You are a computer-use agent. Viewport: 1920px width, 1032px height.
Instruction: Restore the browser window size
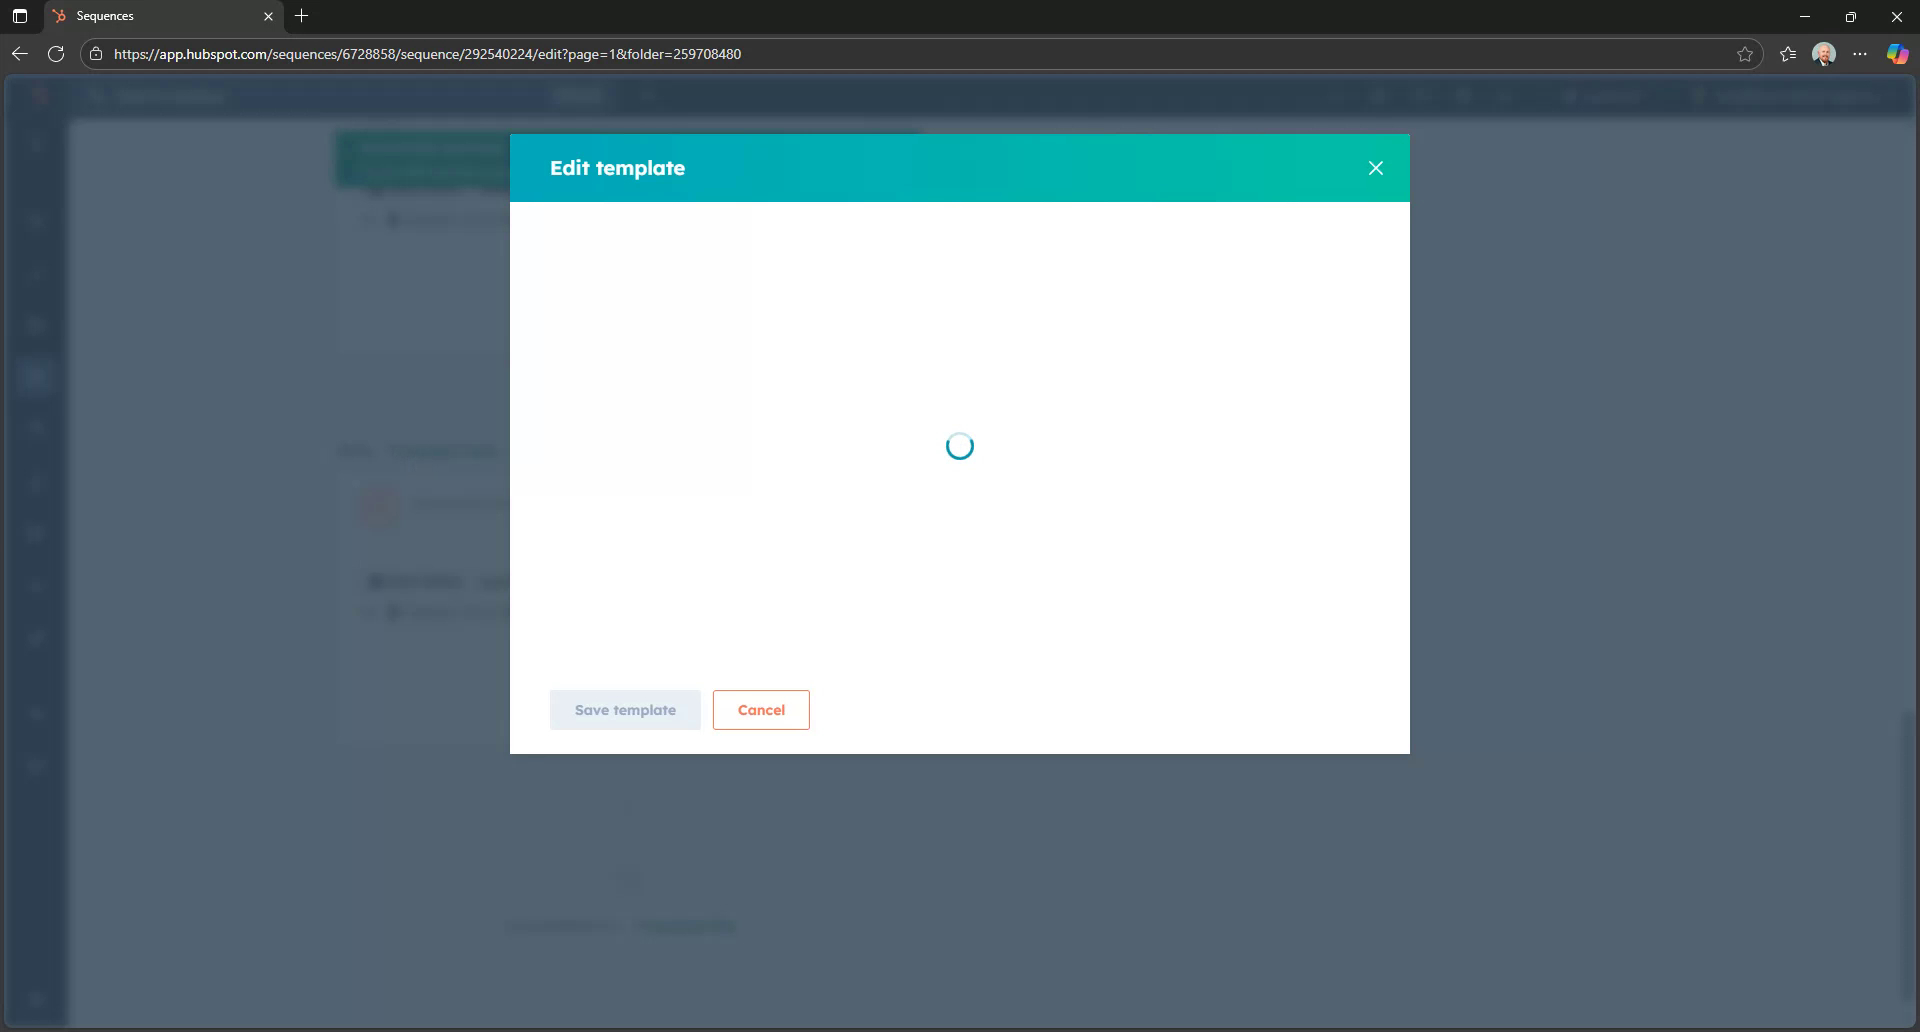pyautogui.click(x=1850, y=16)
